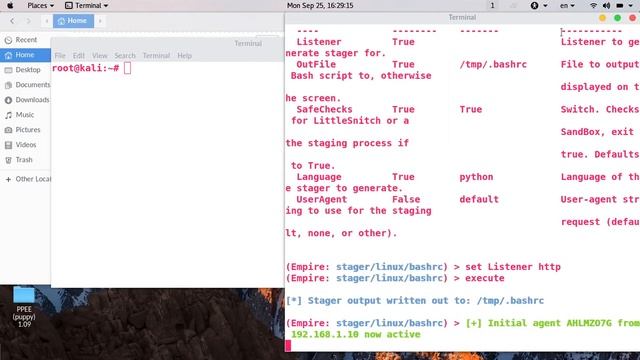
Task: Open Documents in file manager sidebar
Action: 25,85
